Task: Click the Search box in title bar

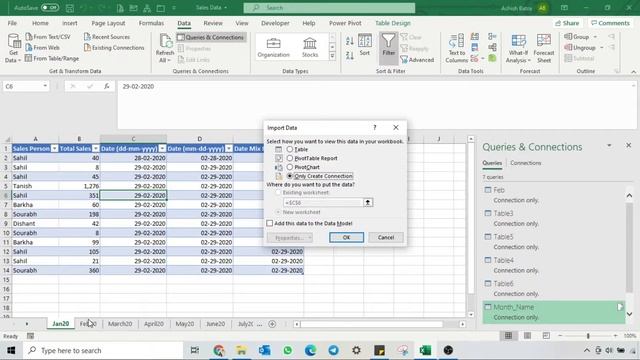Action: (329, 8)
